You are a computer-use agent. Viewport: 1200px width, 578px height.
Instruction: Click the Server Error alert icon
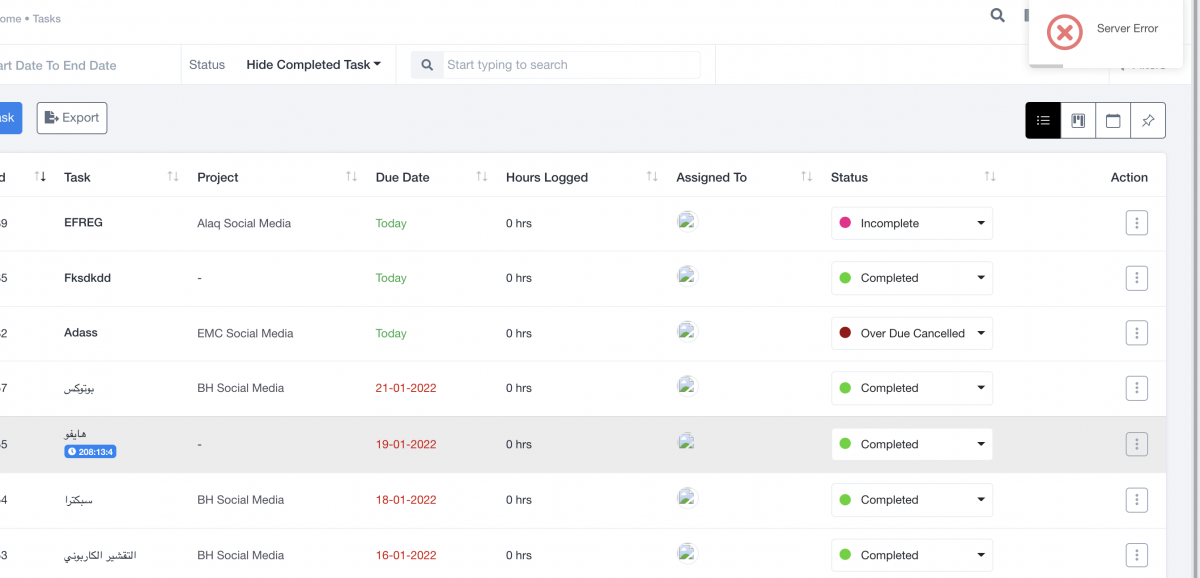(1064, 32)
